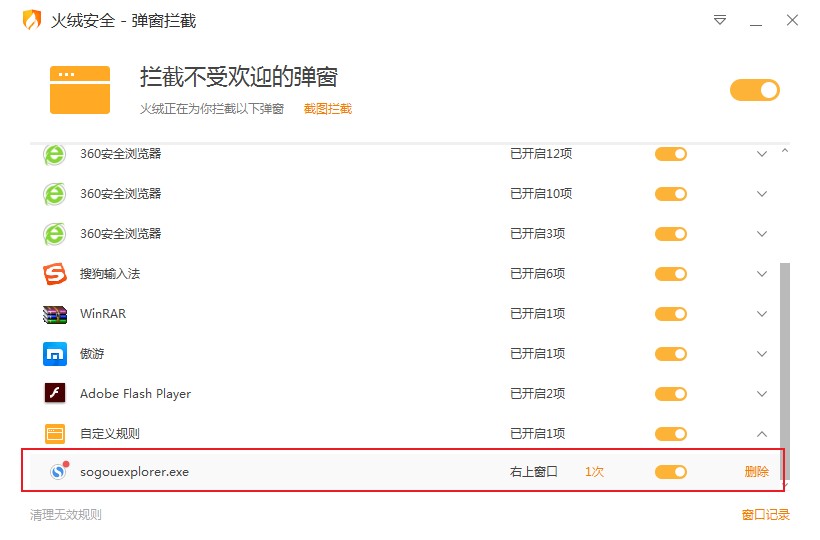Image resolution: width=820 pixels, height=540 pixels.
Task: Click the WinRAR name label
Action: [x=103, y=314]
